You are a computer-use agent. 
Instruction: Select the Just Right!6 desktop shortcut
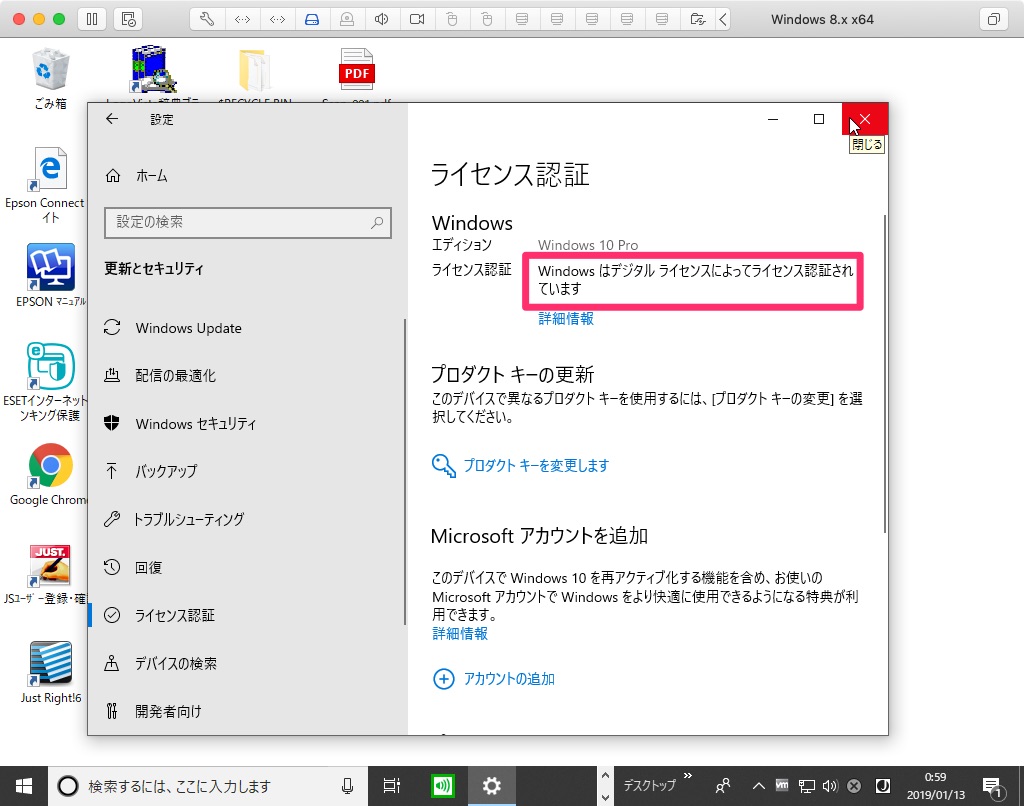coord(50,673)
